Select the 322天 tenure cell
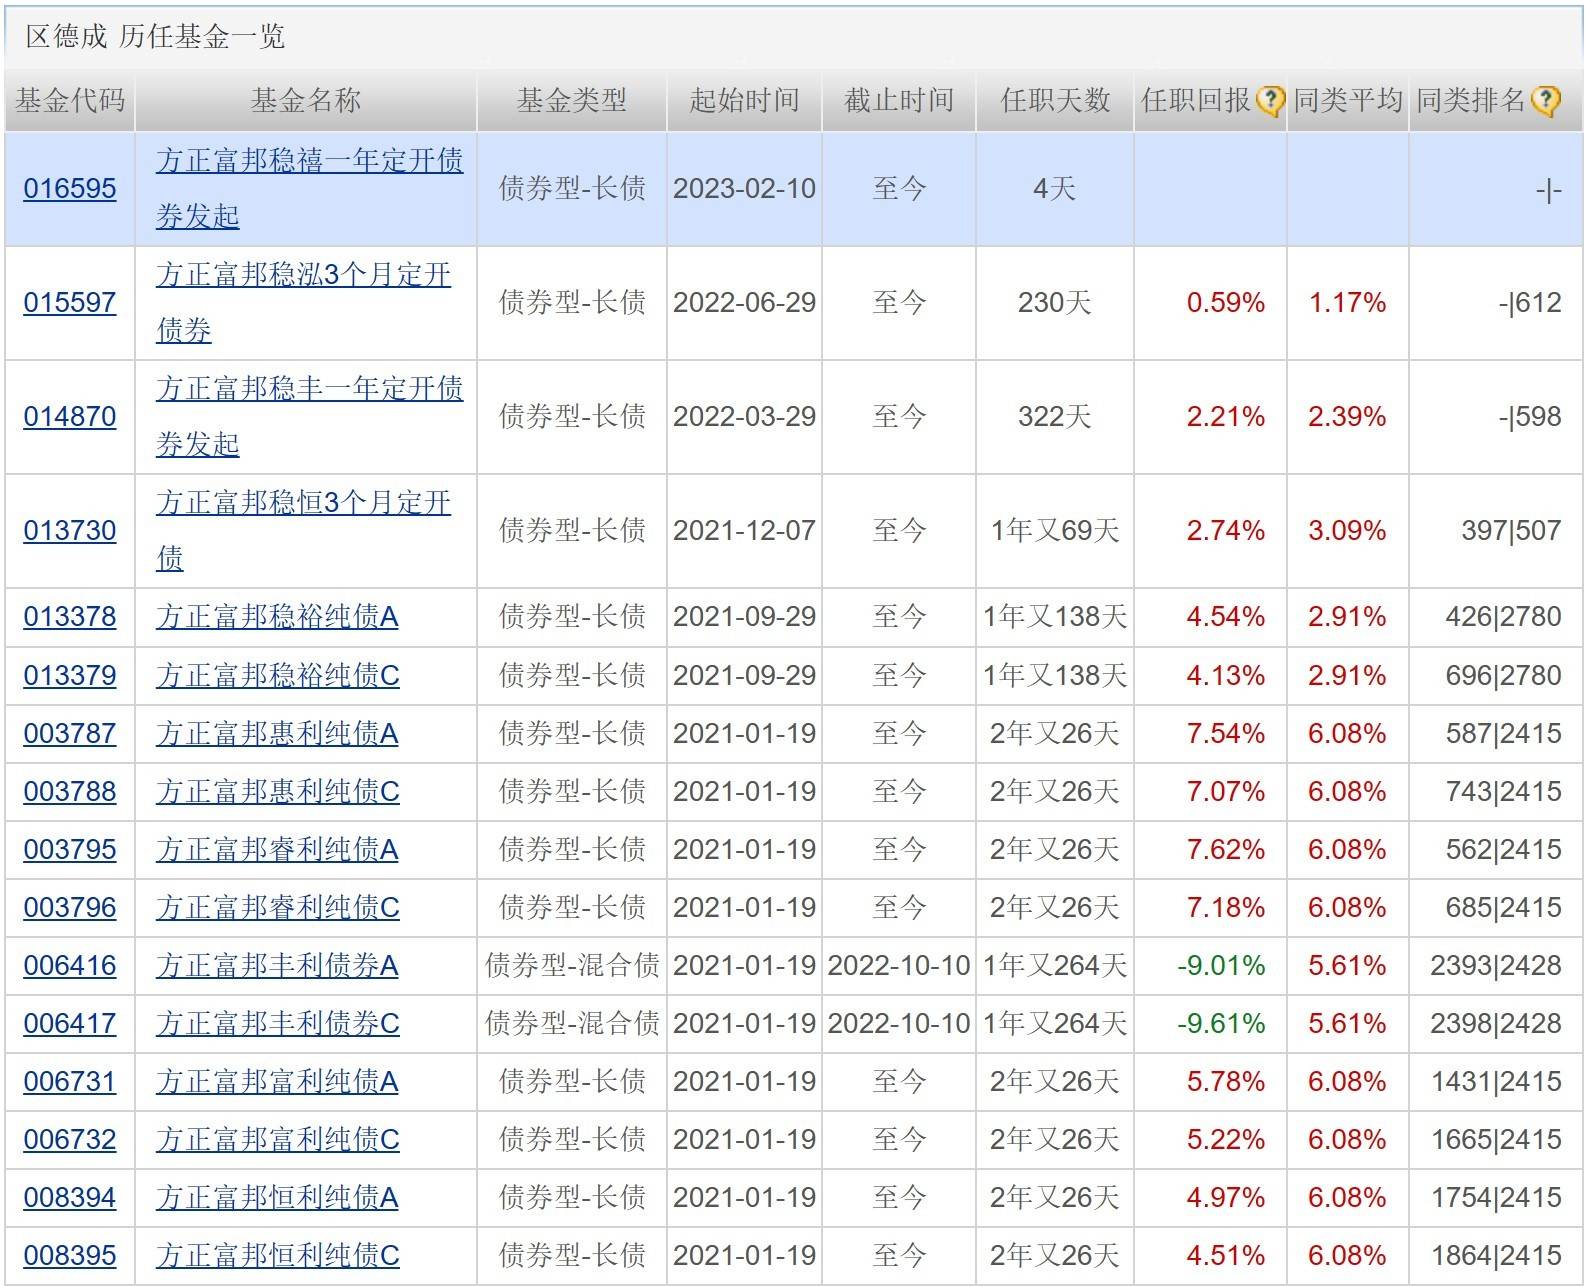 1054,417
